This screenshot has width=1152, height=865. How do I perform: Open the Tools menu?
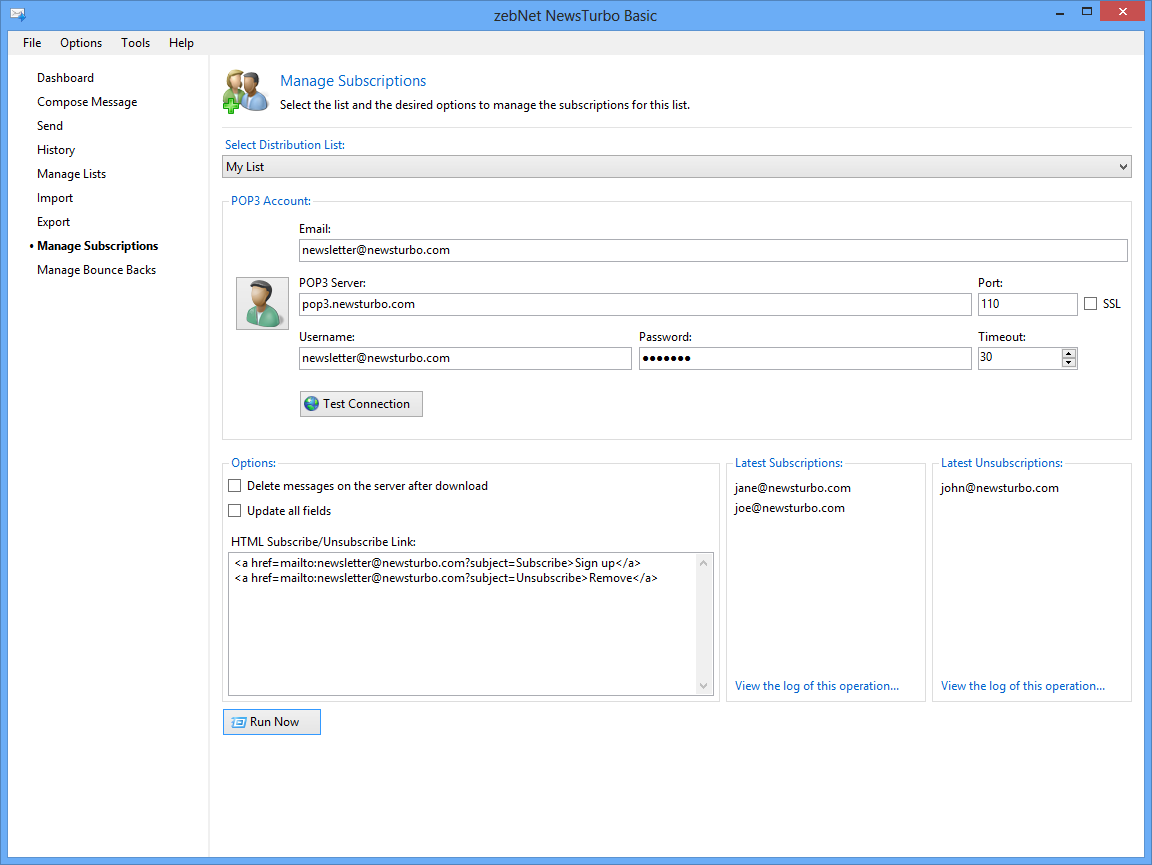[135, 43]
